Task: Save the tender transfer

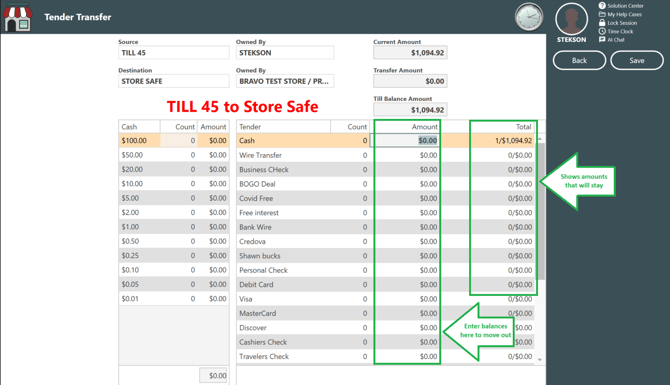Action: point(637,60)
